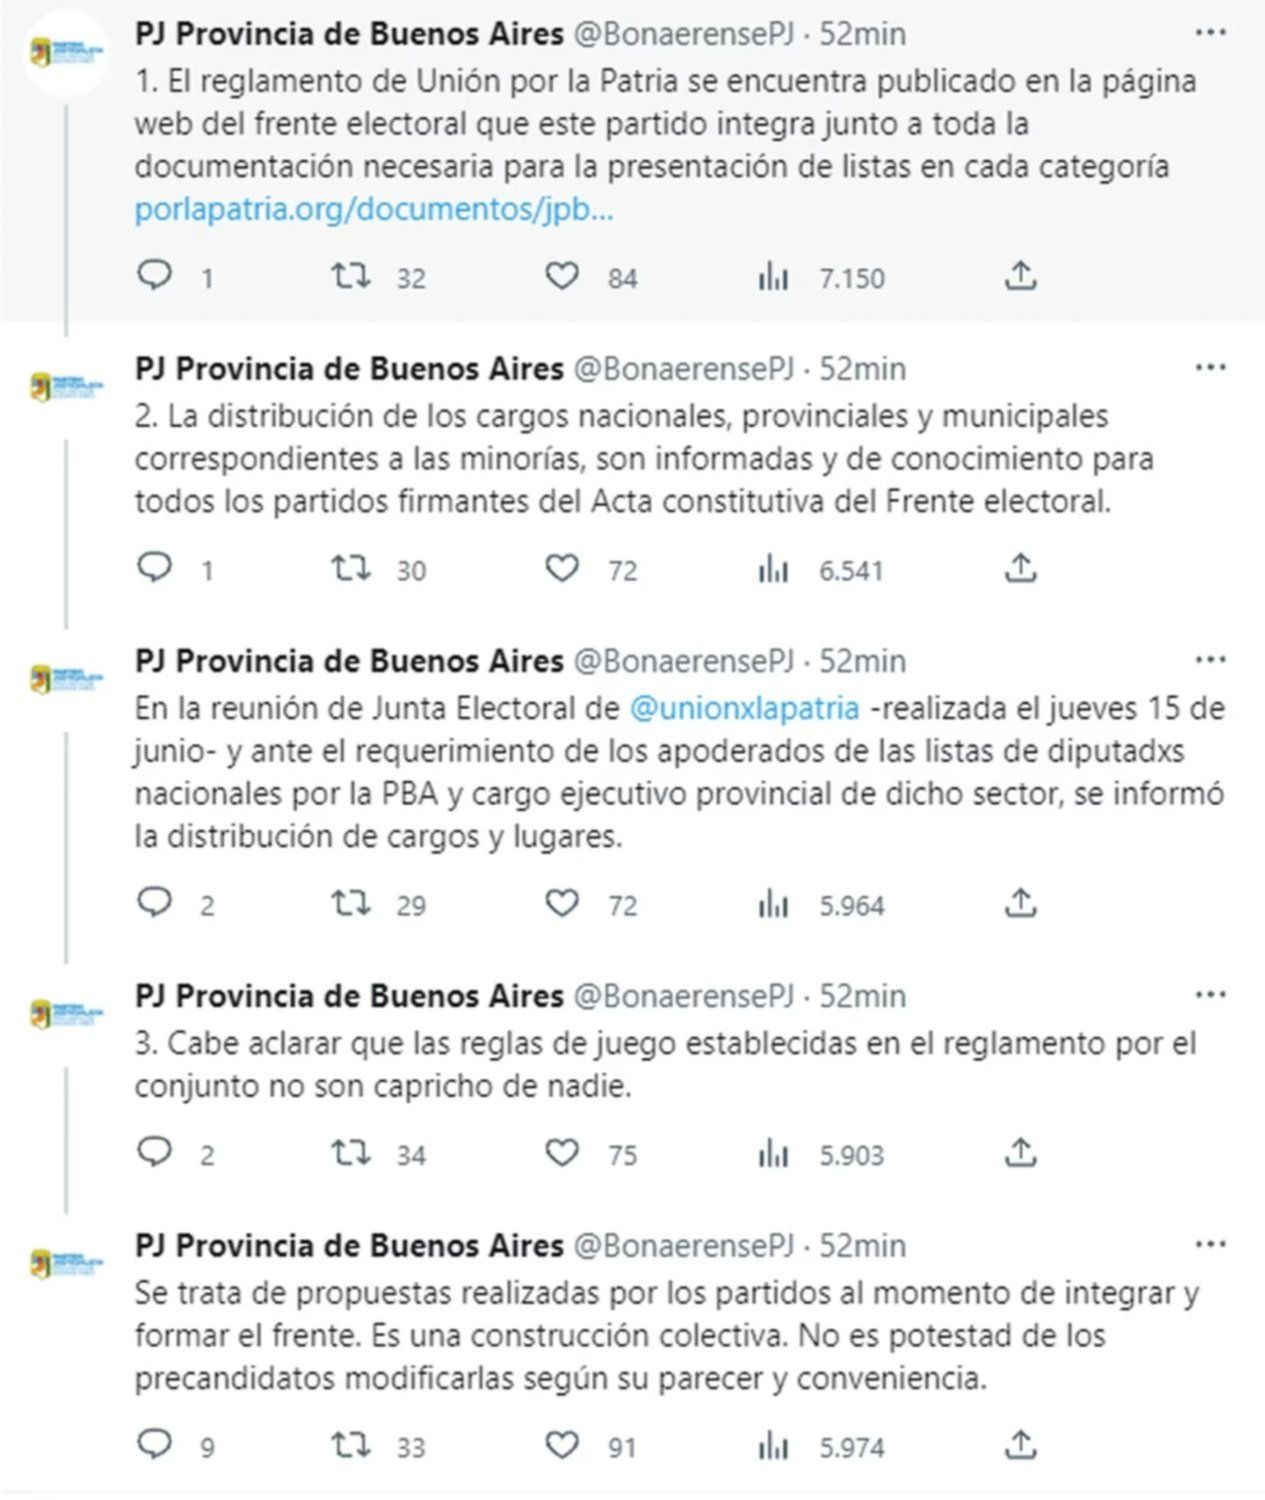Viewport: 1265px width, 1500px height.
Task: Open more options on the first tweet
Action: click(1210, 33)
